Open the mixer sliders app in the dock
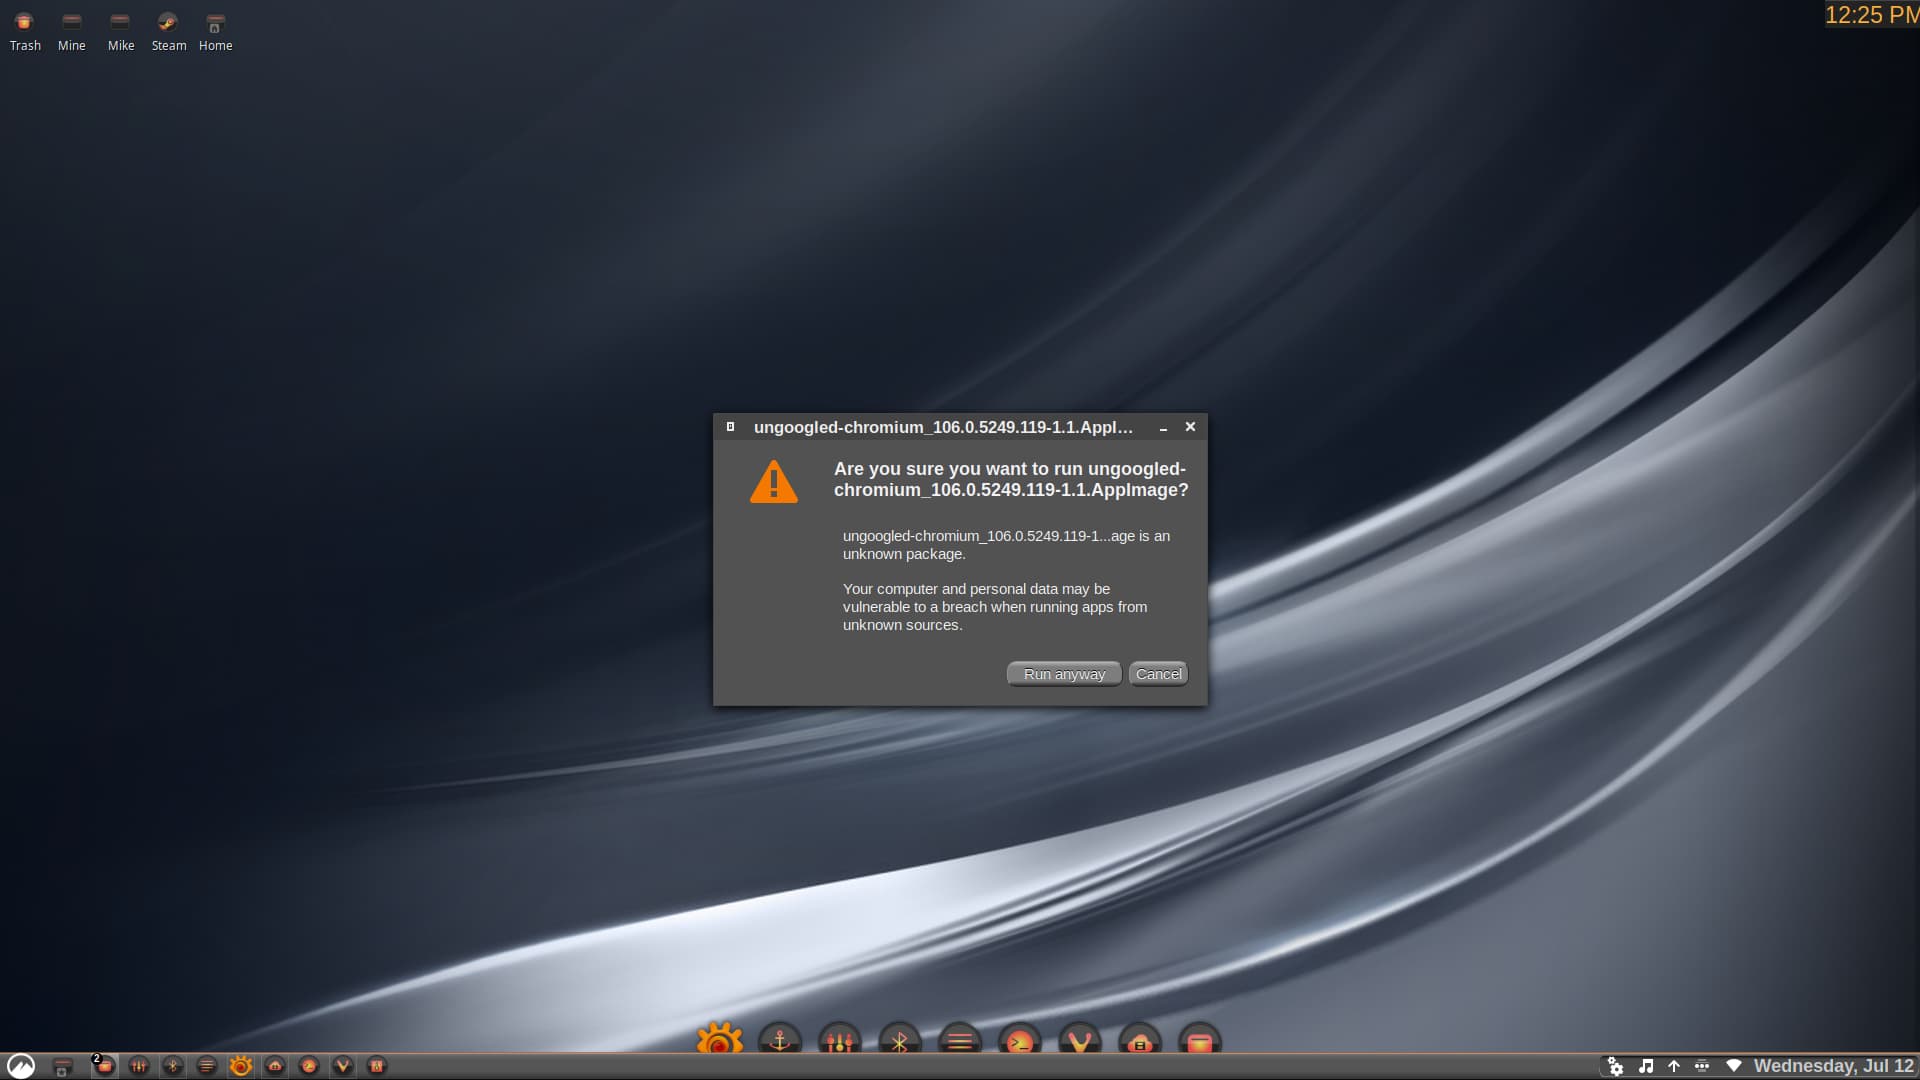Image resolution: width=1920 pixels, height=1080 pixels. click(840, 1040)
